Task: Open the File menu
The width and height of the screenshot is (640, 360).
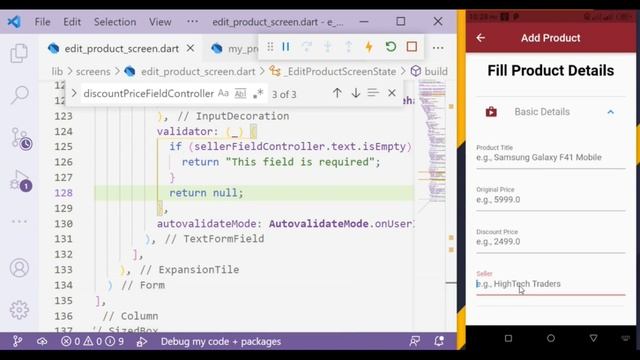Action: coord(42,22)
